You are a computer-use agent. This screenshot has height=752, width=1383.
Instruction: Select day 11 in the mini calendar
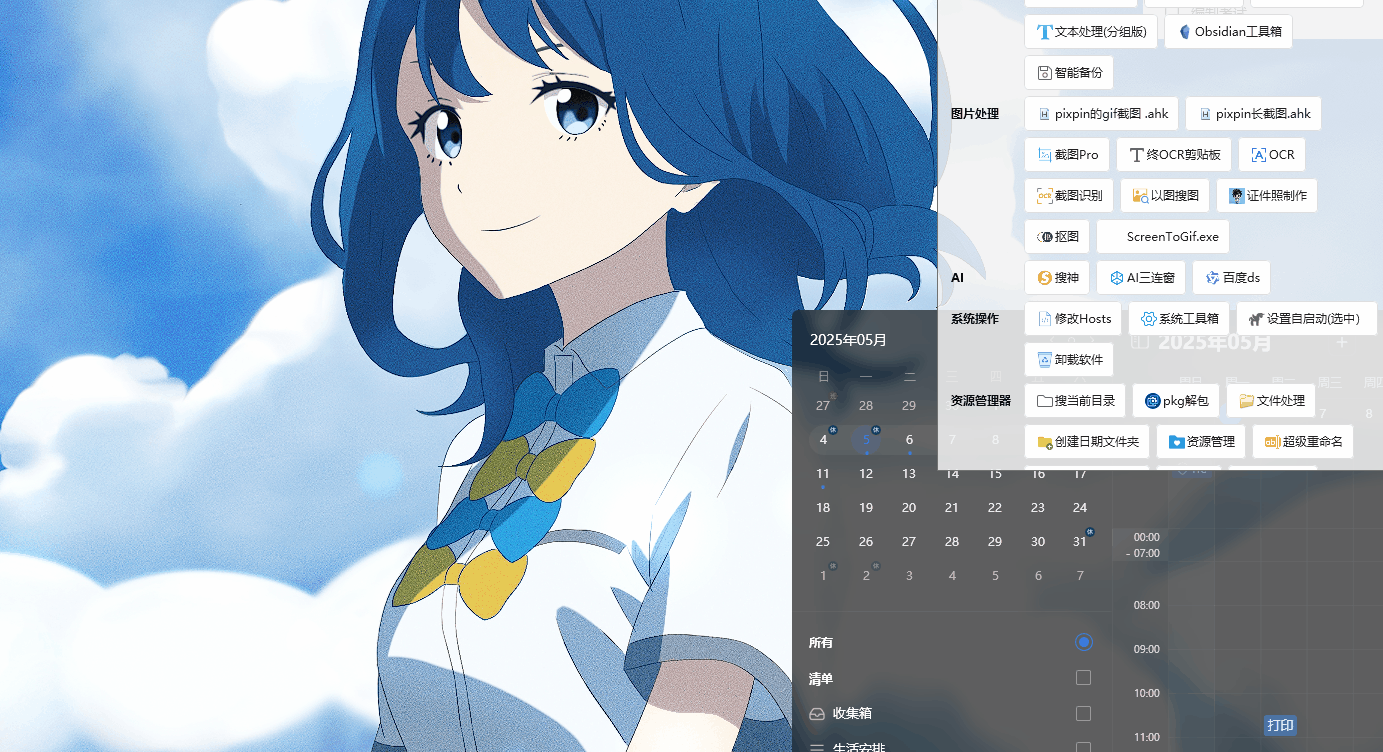pos(823,474)
